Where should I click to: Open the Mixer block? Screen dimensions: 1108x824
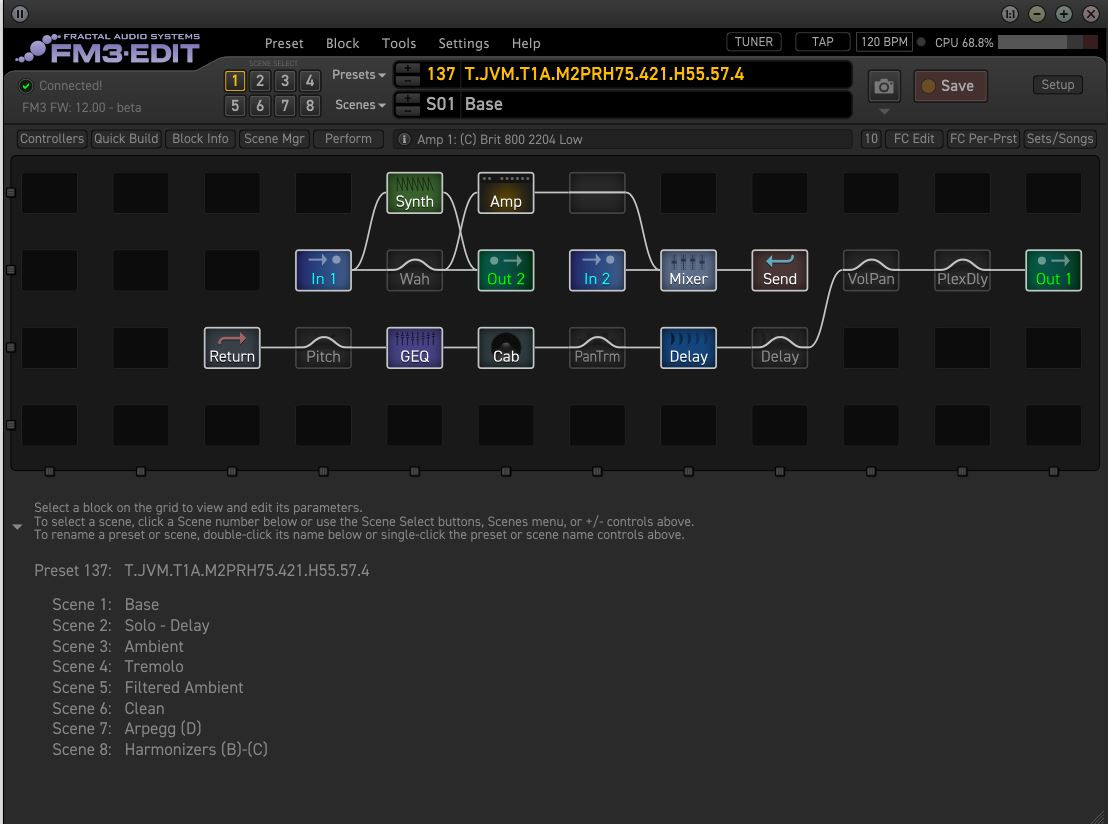(688, 270)
